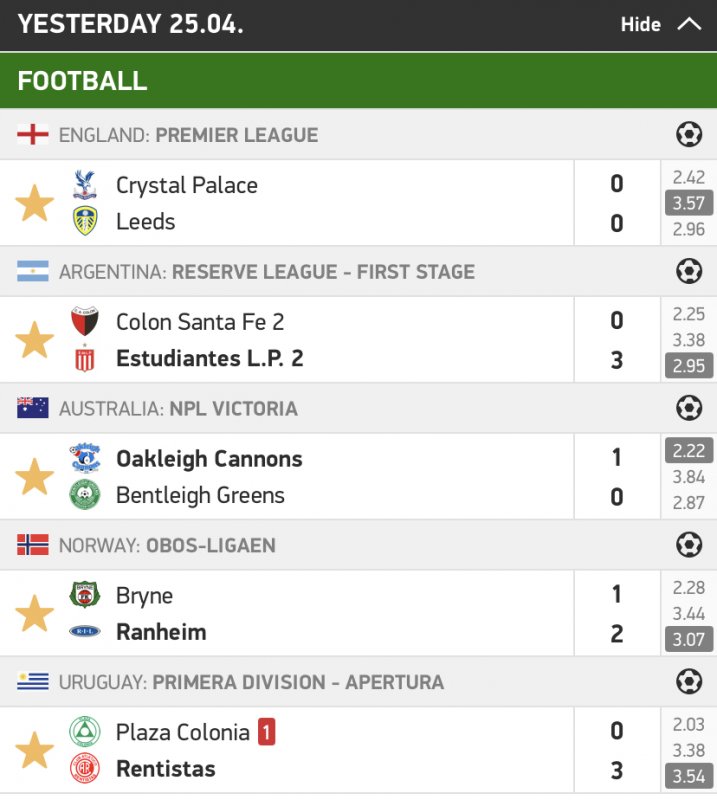Click soccer ball icon in OBOS-Ligaen row
Screen dimensions: 717x800
tap(688, 545)
